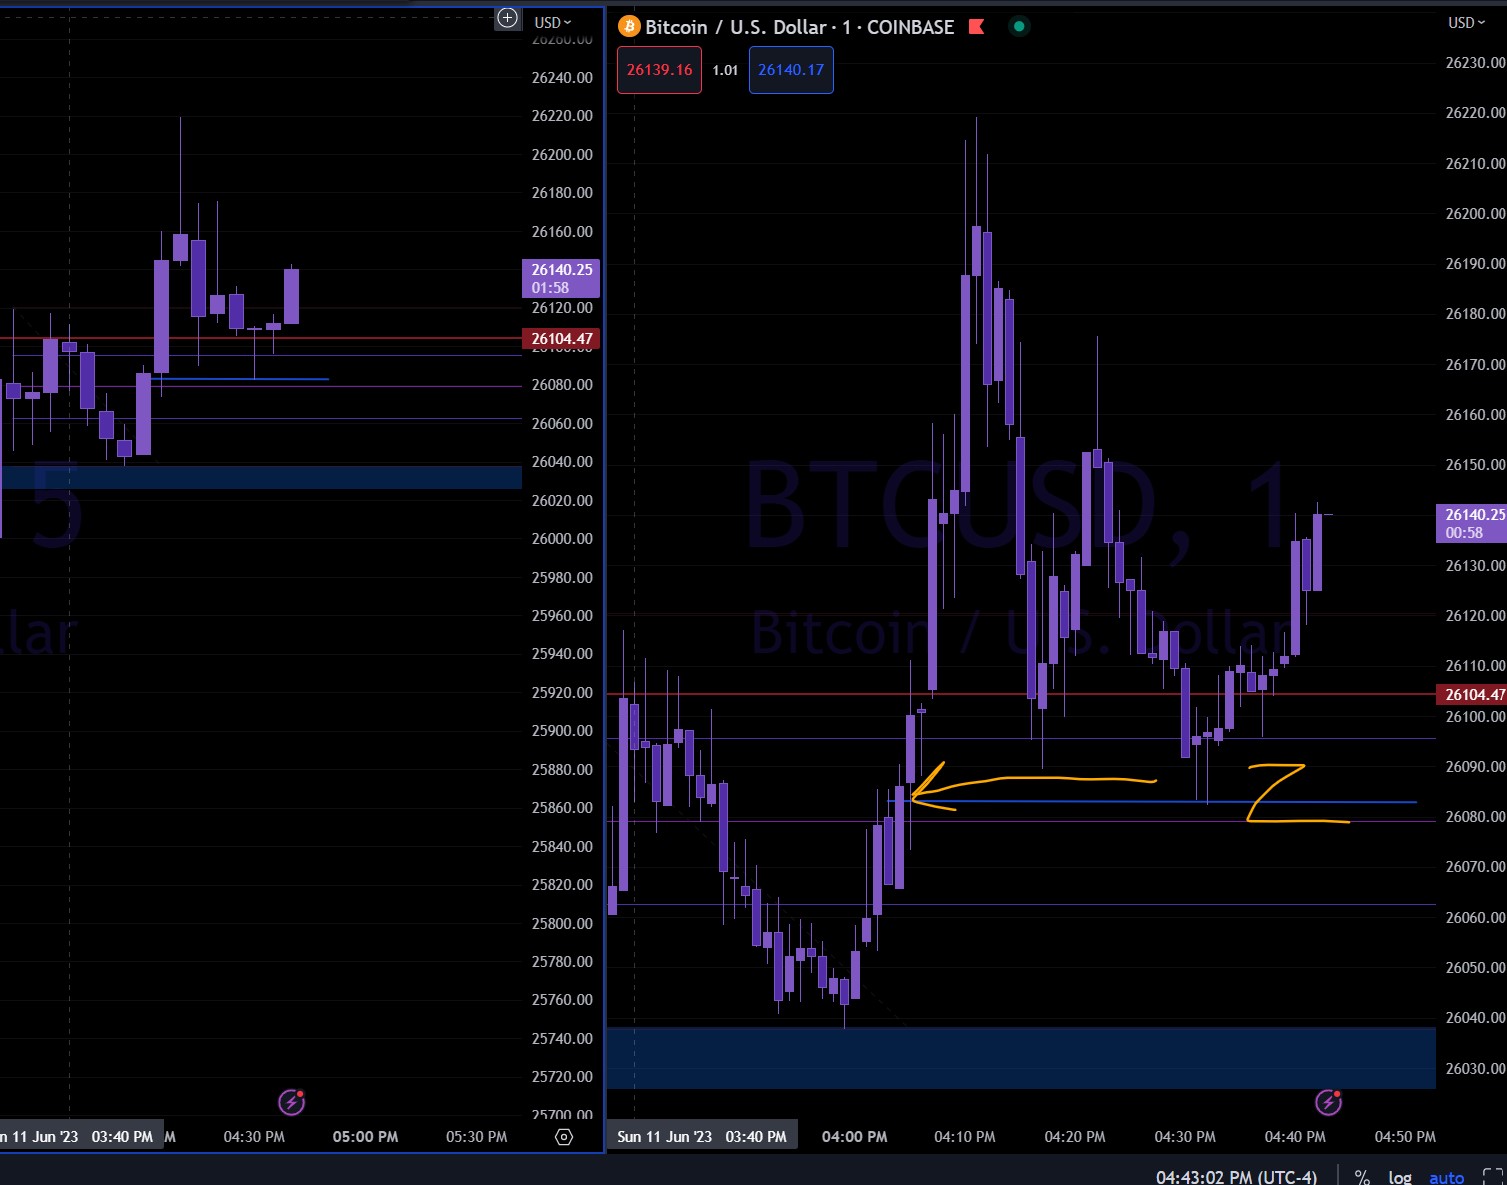Click the lightning icon on the right chart
The height and width of the screenshot is (1185, 1507).
coord(1328,1102)
